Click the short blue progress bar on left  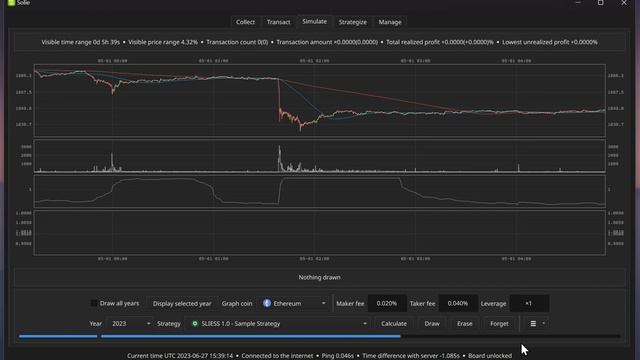(x=58, y=336)
